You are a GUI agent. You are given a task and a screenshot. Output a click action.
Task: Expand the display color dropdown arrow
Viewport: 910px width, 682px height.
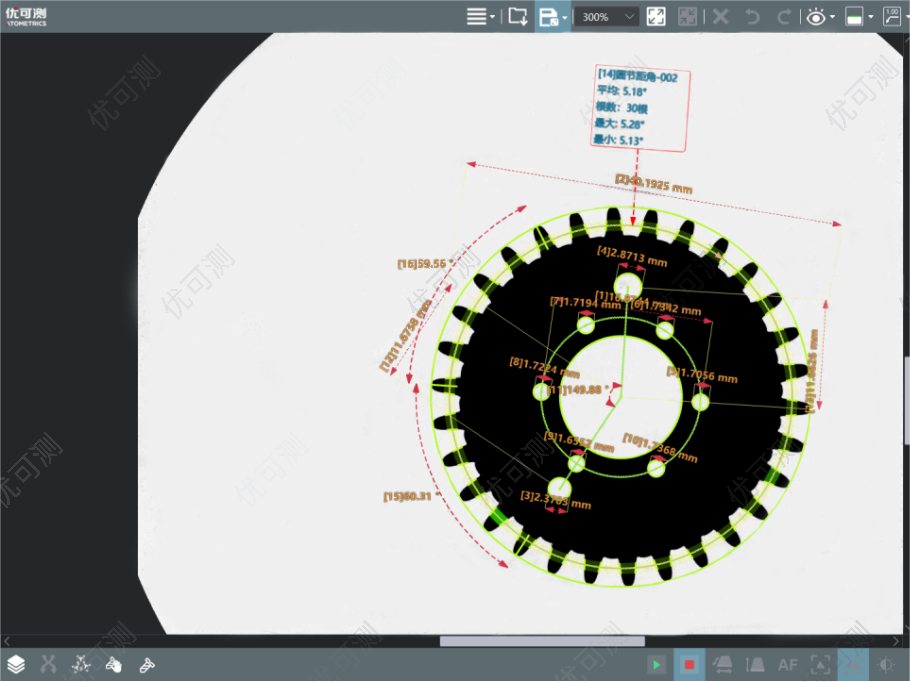coord(871,17)
